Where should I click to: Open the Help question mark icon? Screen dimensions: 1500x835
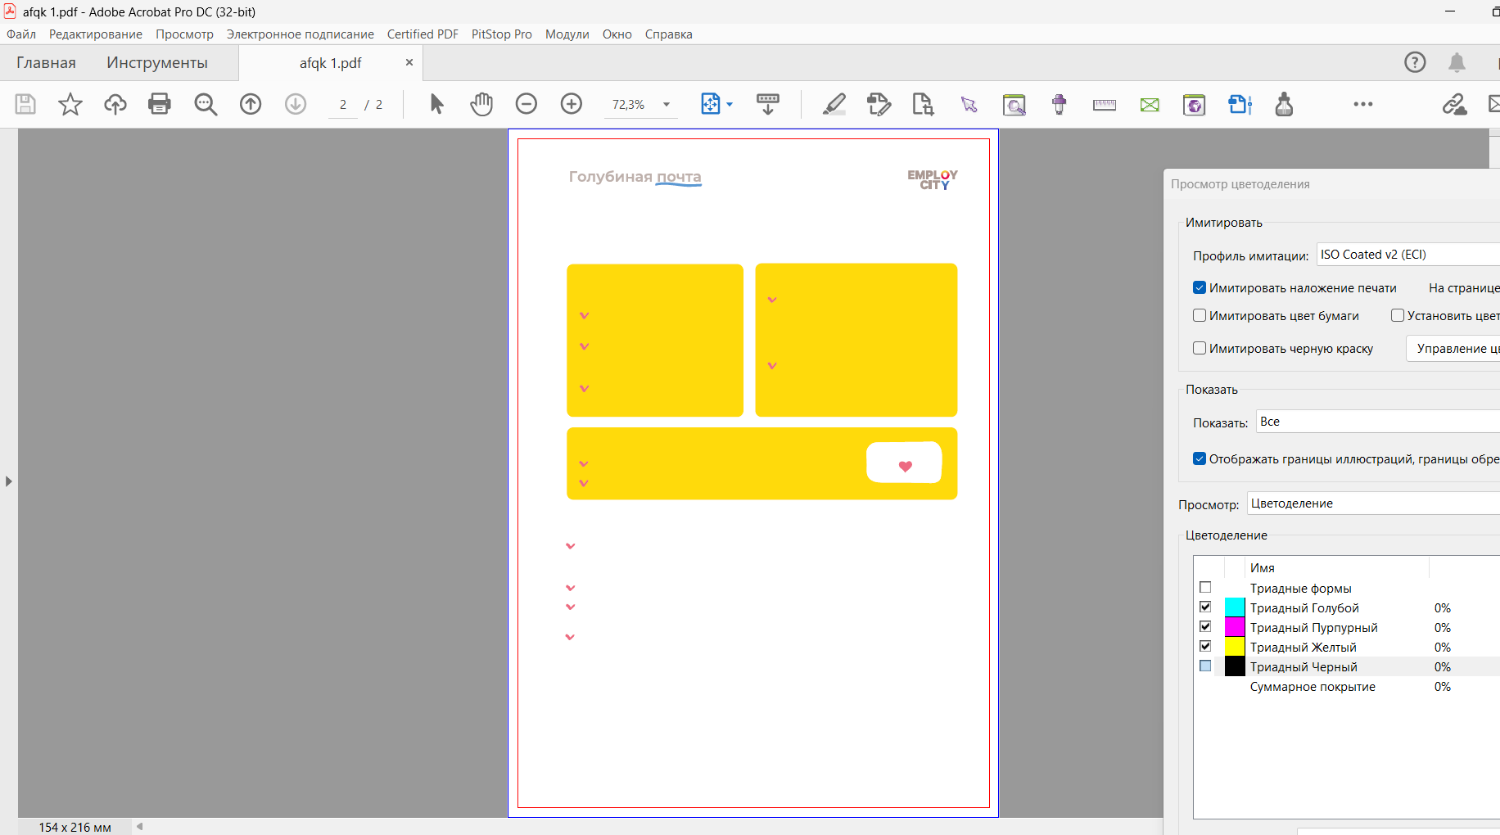click(1415, 62)
